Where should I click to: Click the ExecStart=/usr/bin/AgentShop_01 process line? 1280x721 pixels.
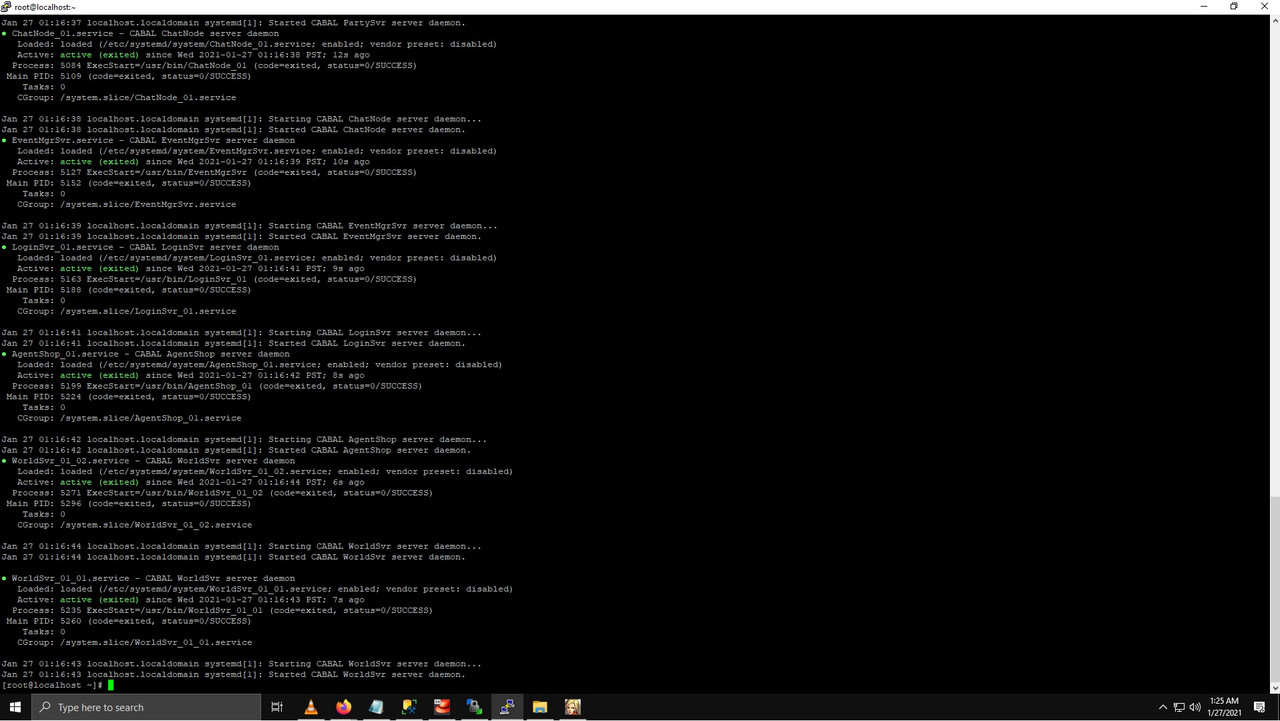pos(217,386)
